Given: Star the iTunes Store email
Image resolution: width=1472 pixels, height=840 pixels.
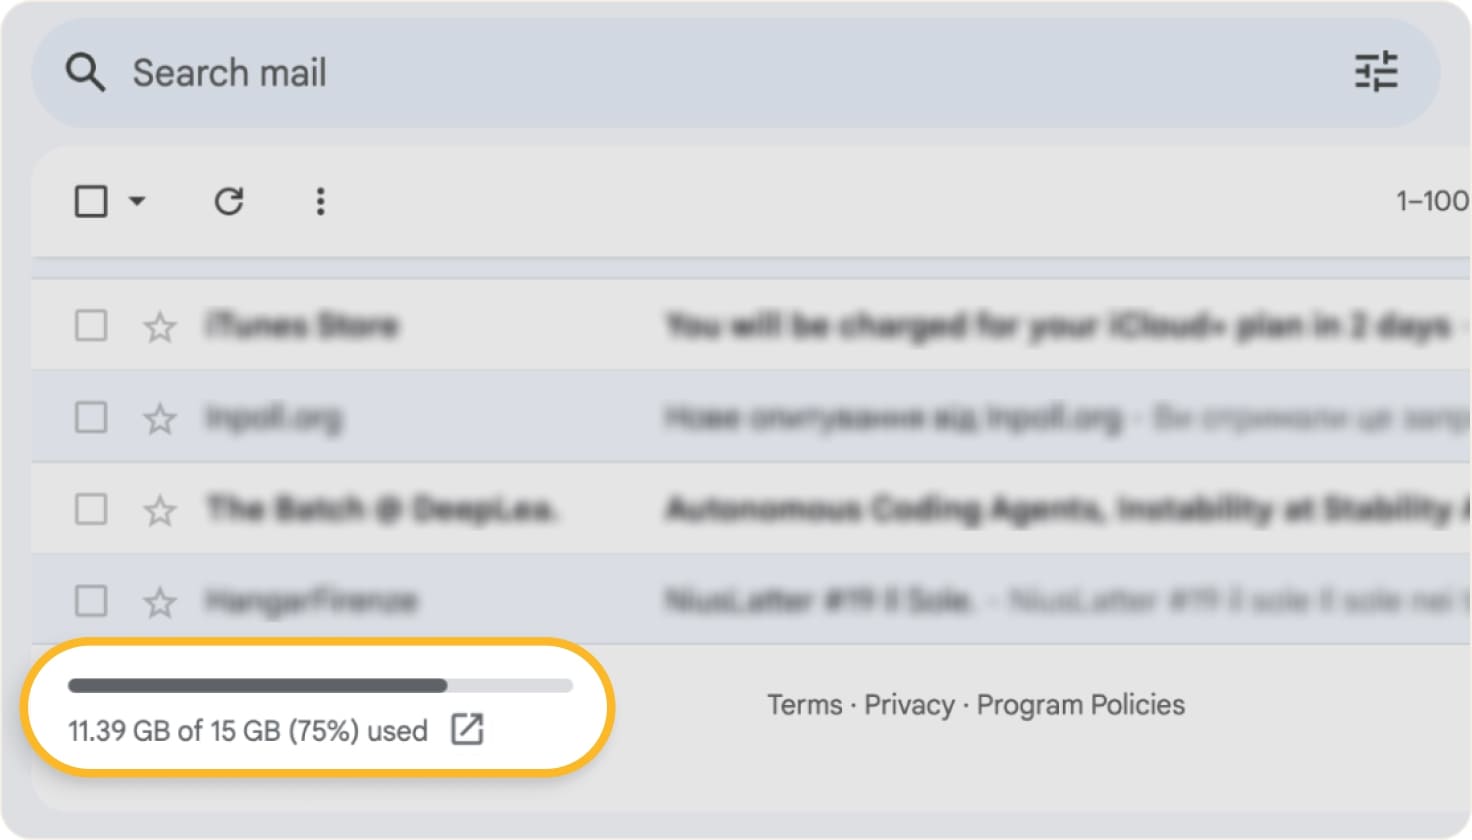Looking at the screenshot, I should (x=160, y=325).
